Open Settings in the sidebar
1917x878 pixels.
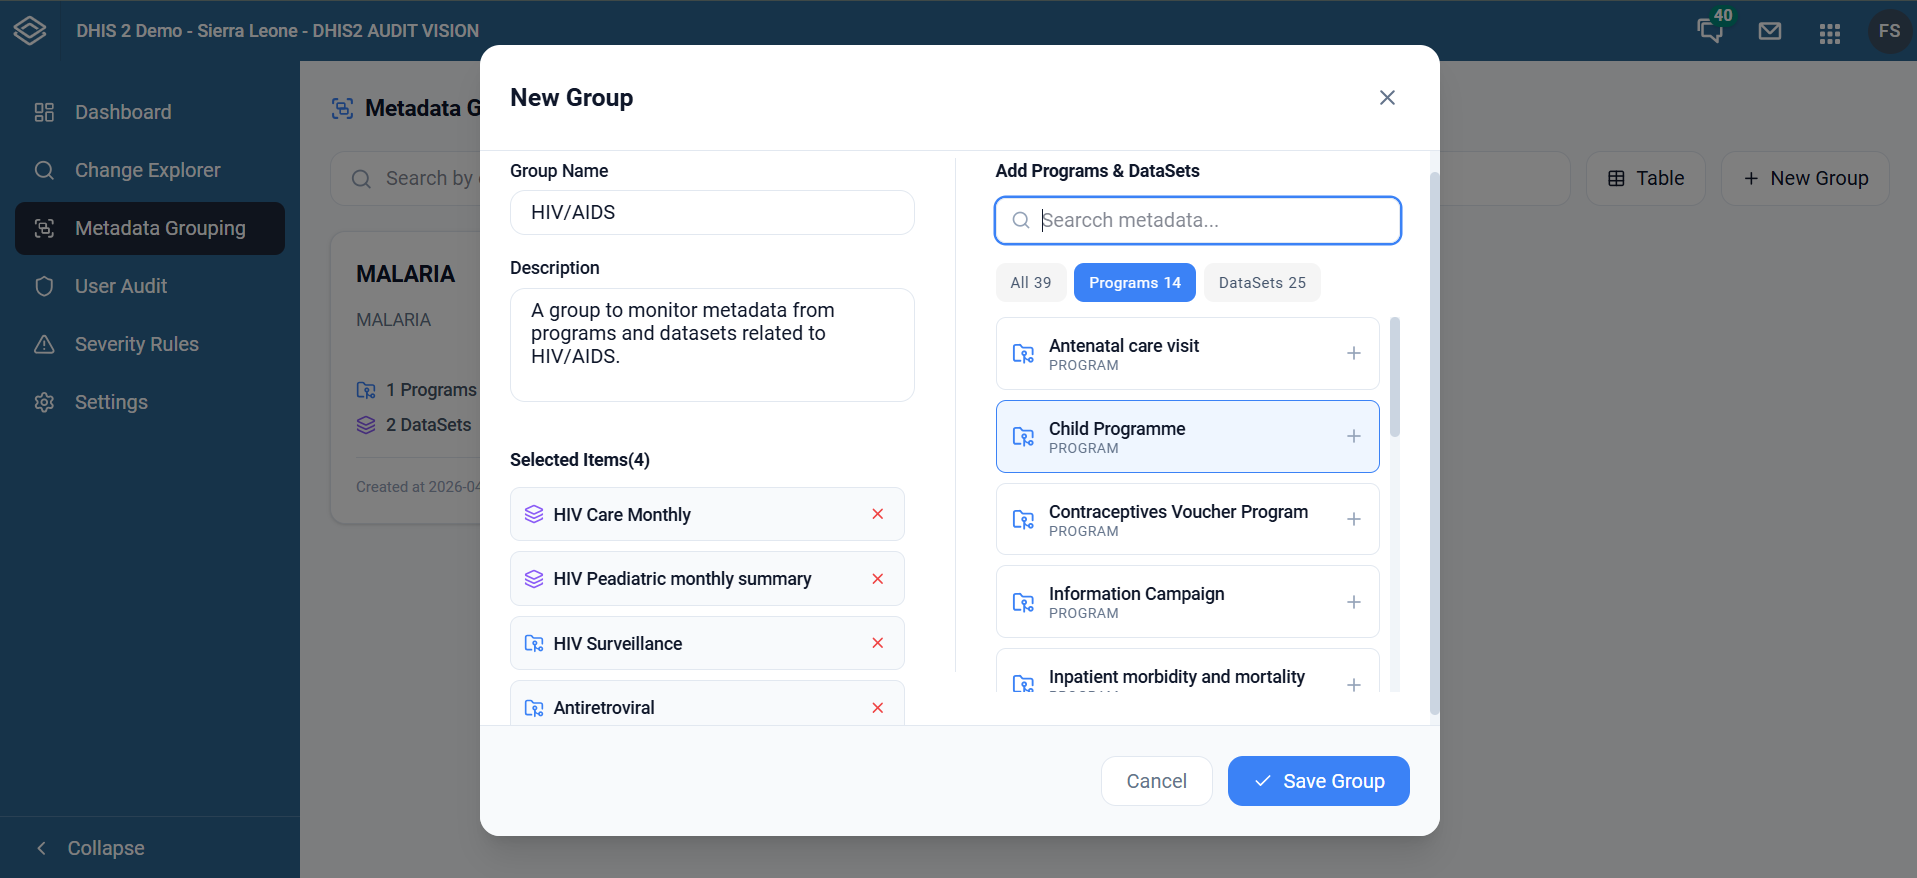150,402
